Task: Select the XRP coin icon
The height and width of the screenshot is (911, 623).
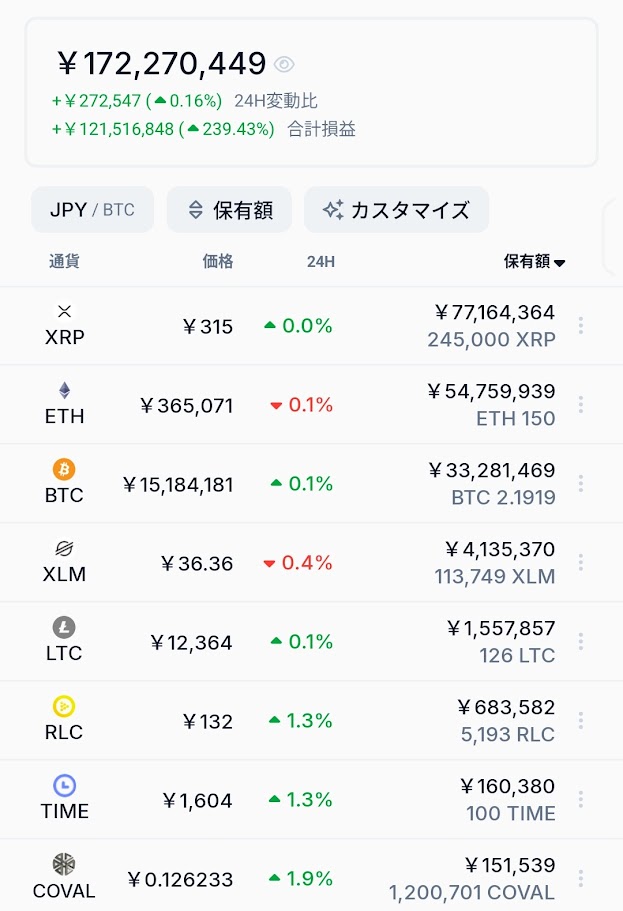Action: pos(65,311)
